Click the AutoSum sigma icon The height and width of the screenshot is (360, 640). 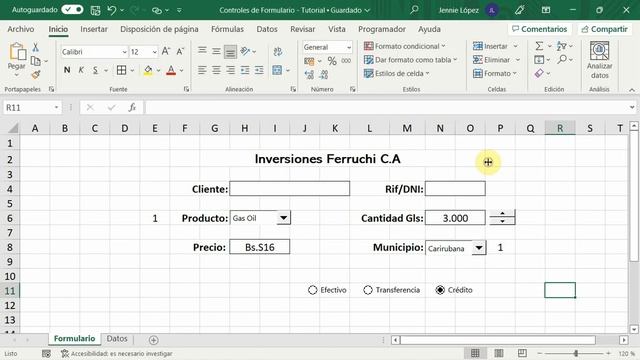coord(539,46)
